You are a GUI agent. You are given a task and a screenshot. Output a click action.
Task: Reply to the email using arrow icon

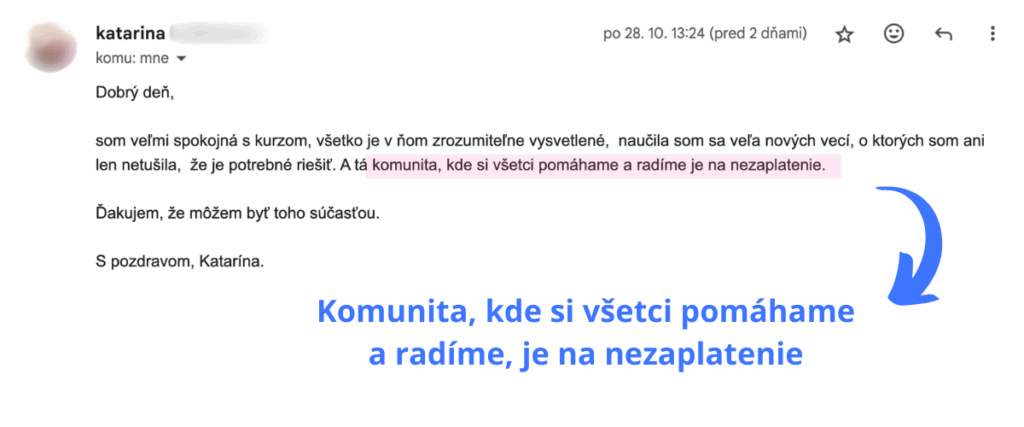[x=943, y=35]
